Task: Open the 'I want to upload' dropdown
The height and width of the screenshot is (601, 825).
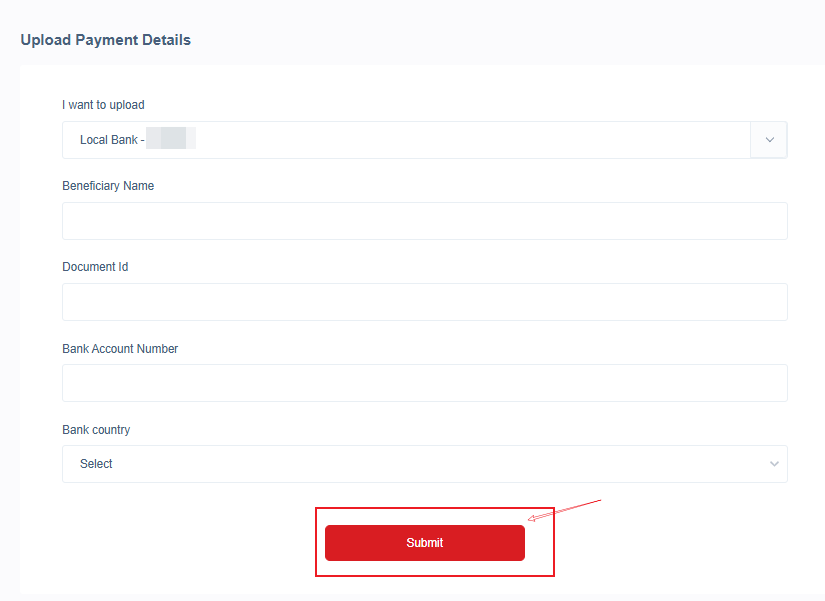Action: click(425, 140)
